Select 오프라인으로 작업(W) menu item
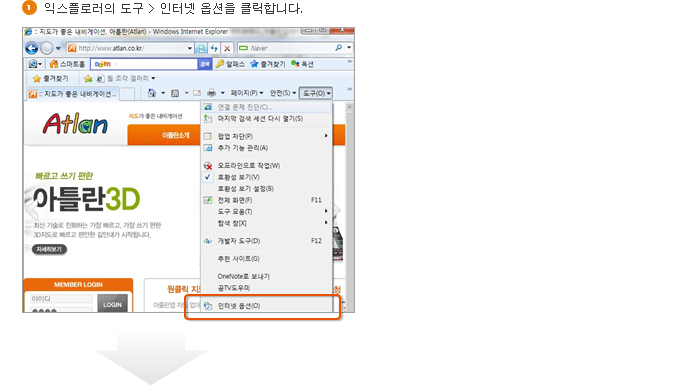 (x=266, y=166)
